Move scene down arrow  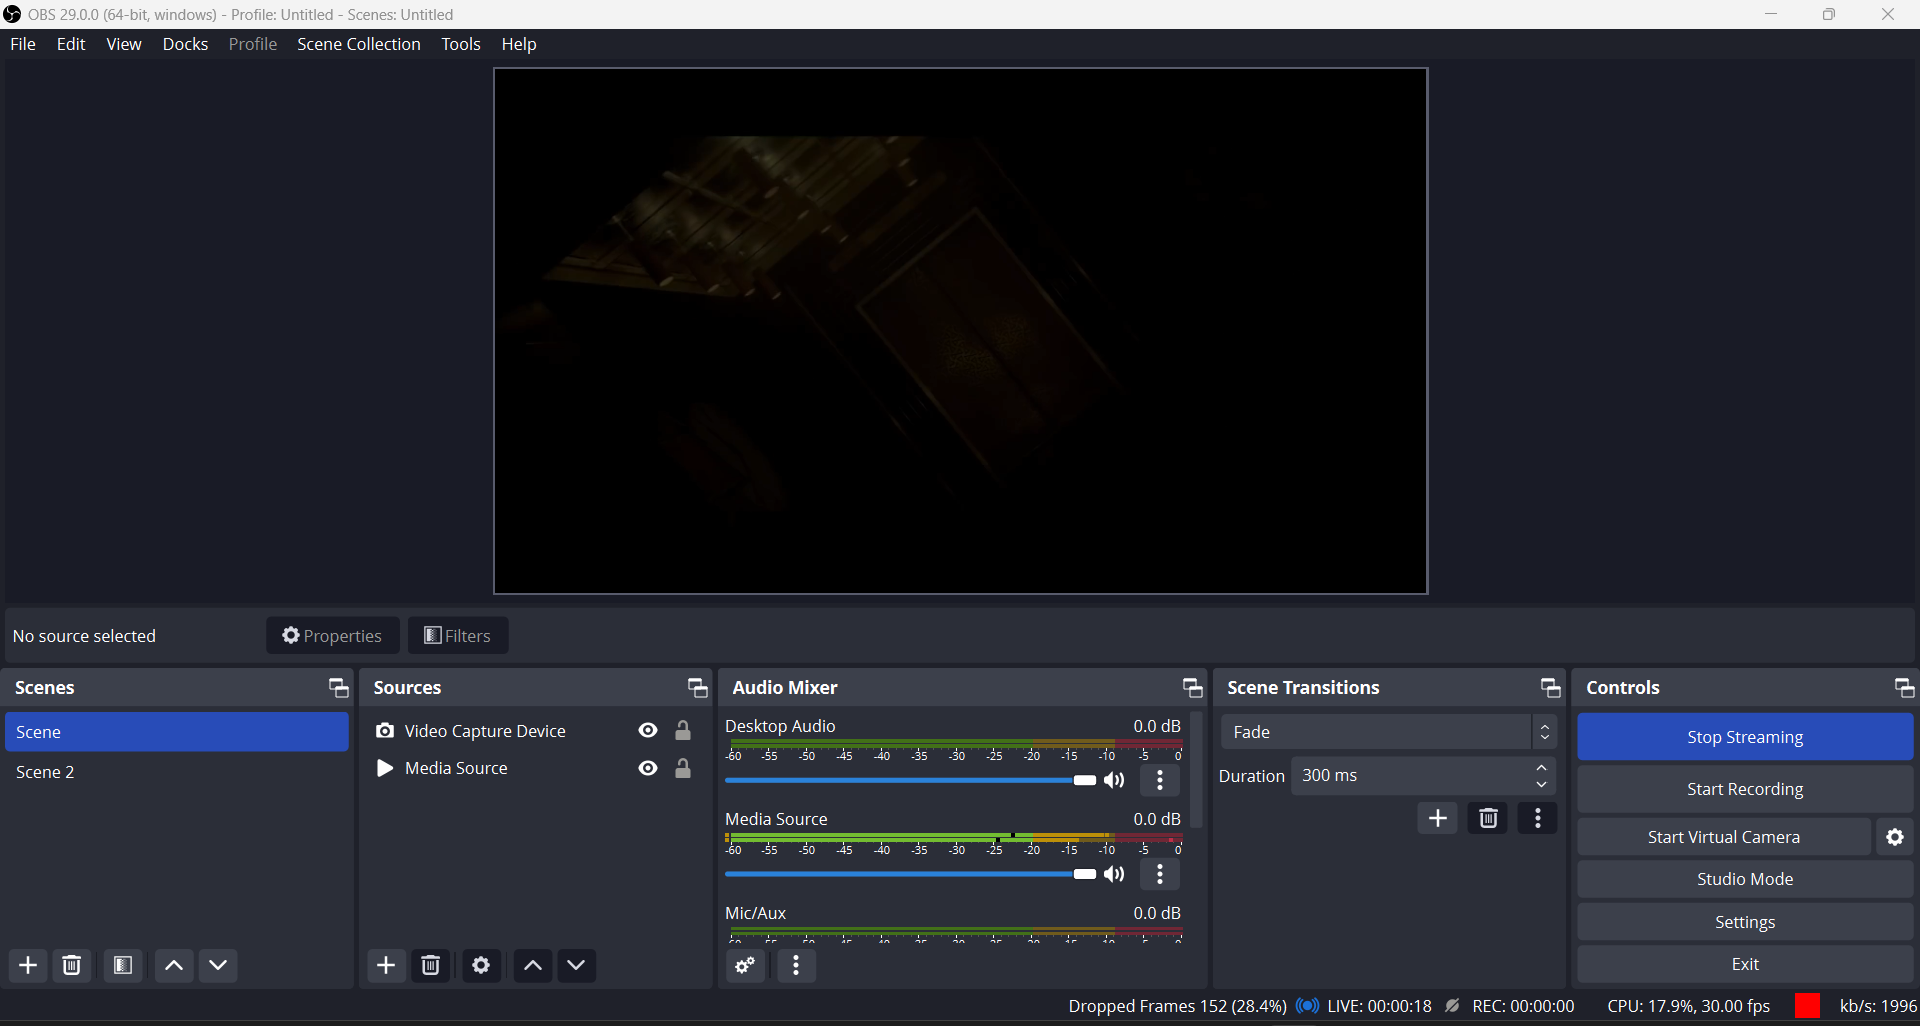click(218, 965)
